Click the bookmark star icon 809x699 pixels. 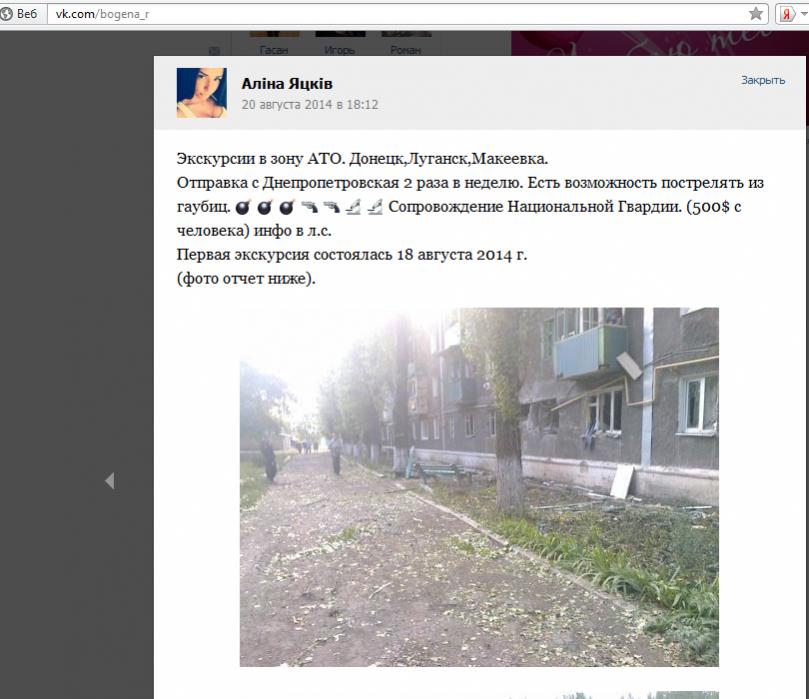(756, 14)
